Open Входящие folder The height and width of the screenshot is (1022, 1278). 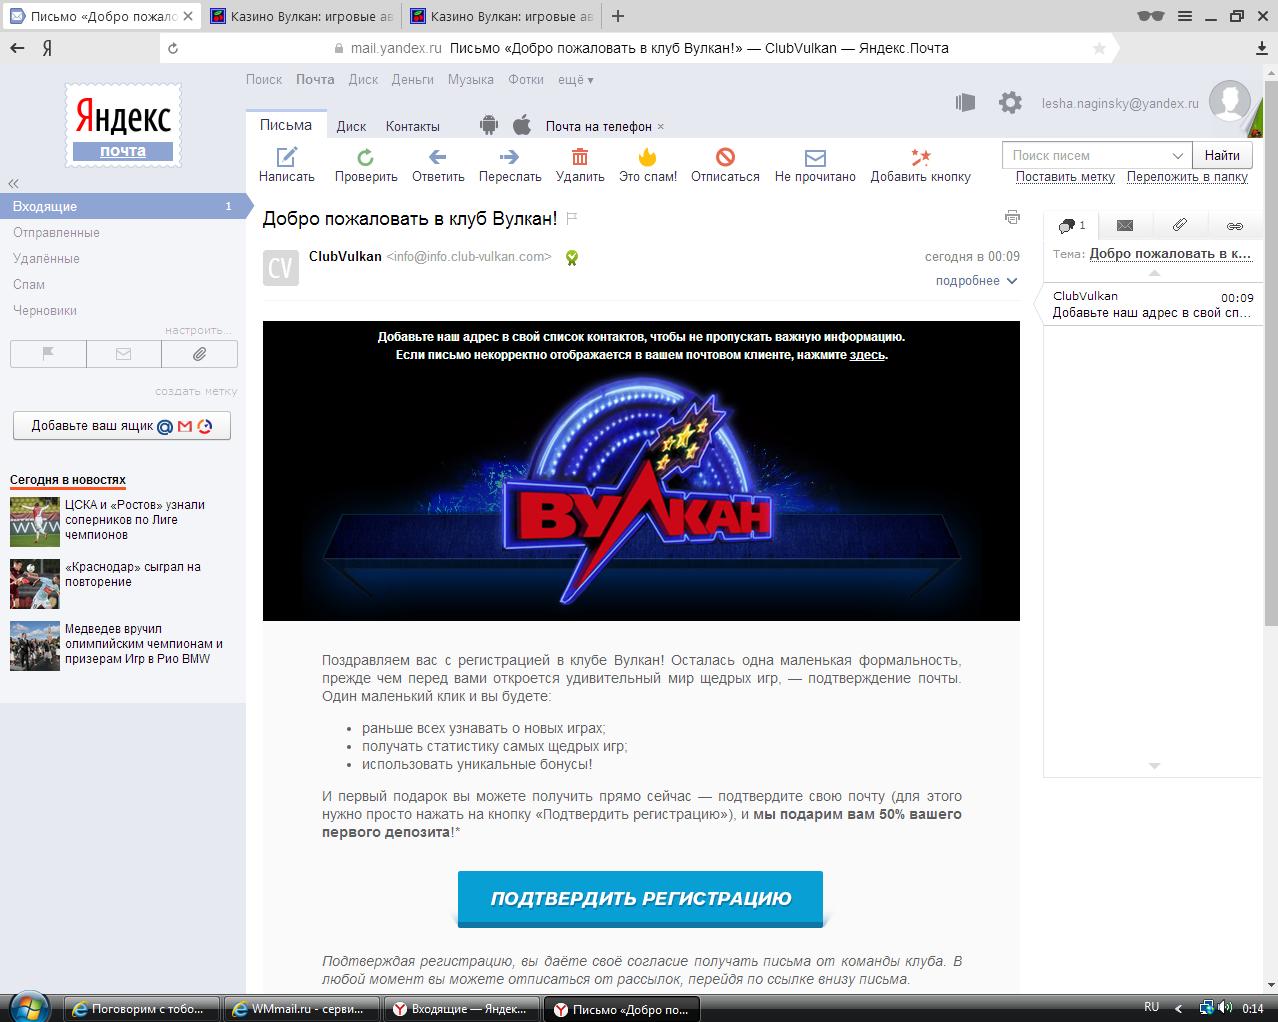point(123,206)
